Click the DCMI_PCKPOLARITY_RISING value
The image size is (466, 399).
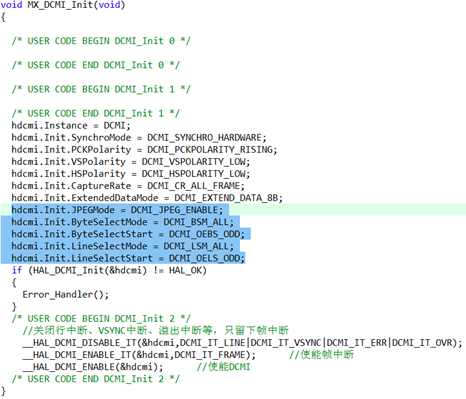210,150
